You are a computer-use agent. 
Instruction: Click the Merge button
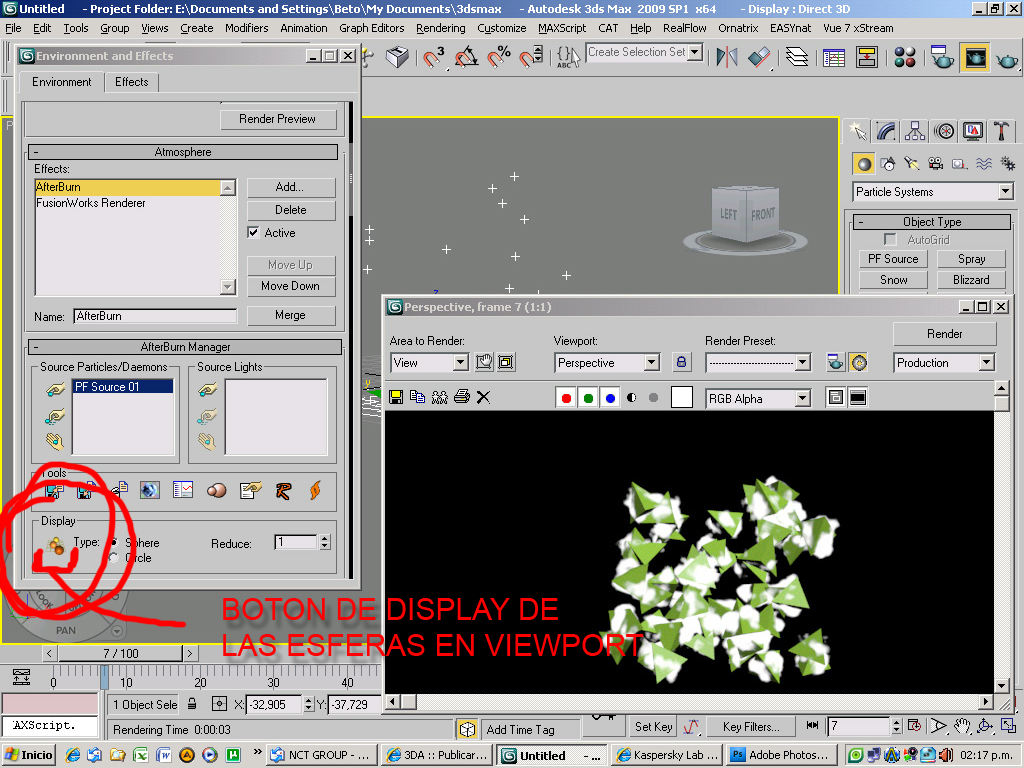click(291, 315)
